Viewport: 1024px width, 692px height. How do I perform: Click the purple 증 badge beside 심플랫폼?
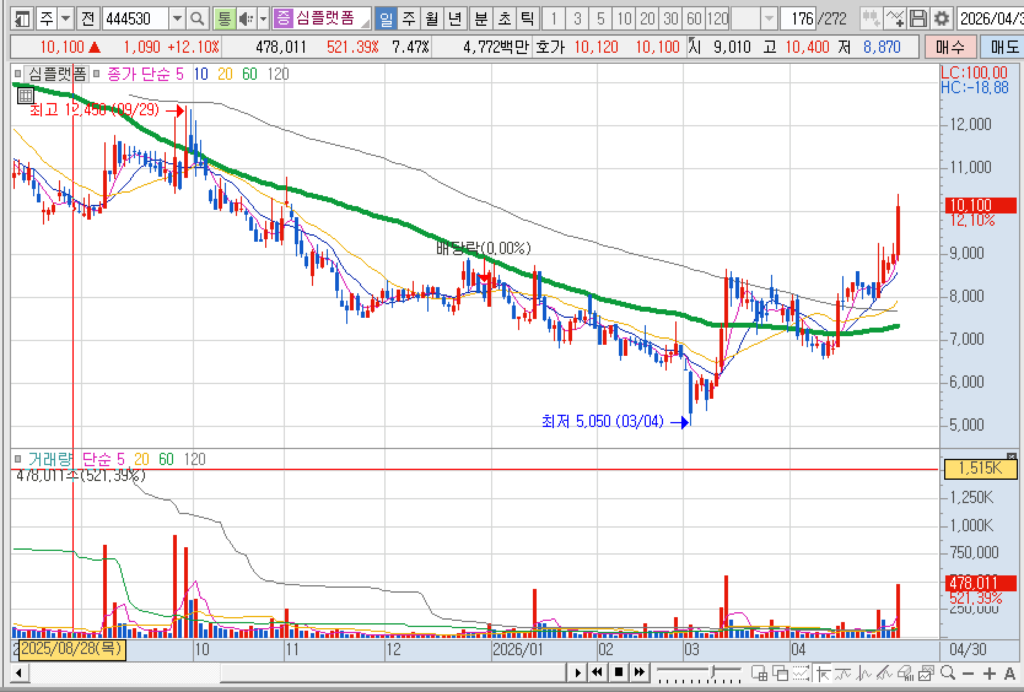click(x=283, y=18)
